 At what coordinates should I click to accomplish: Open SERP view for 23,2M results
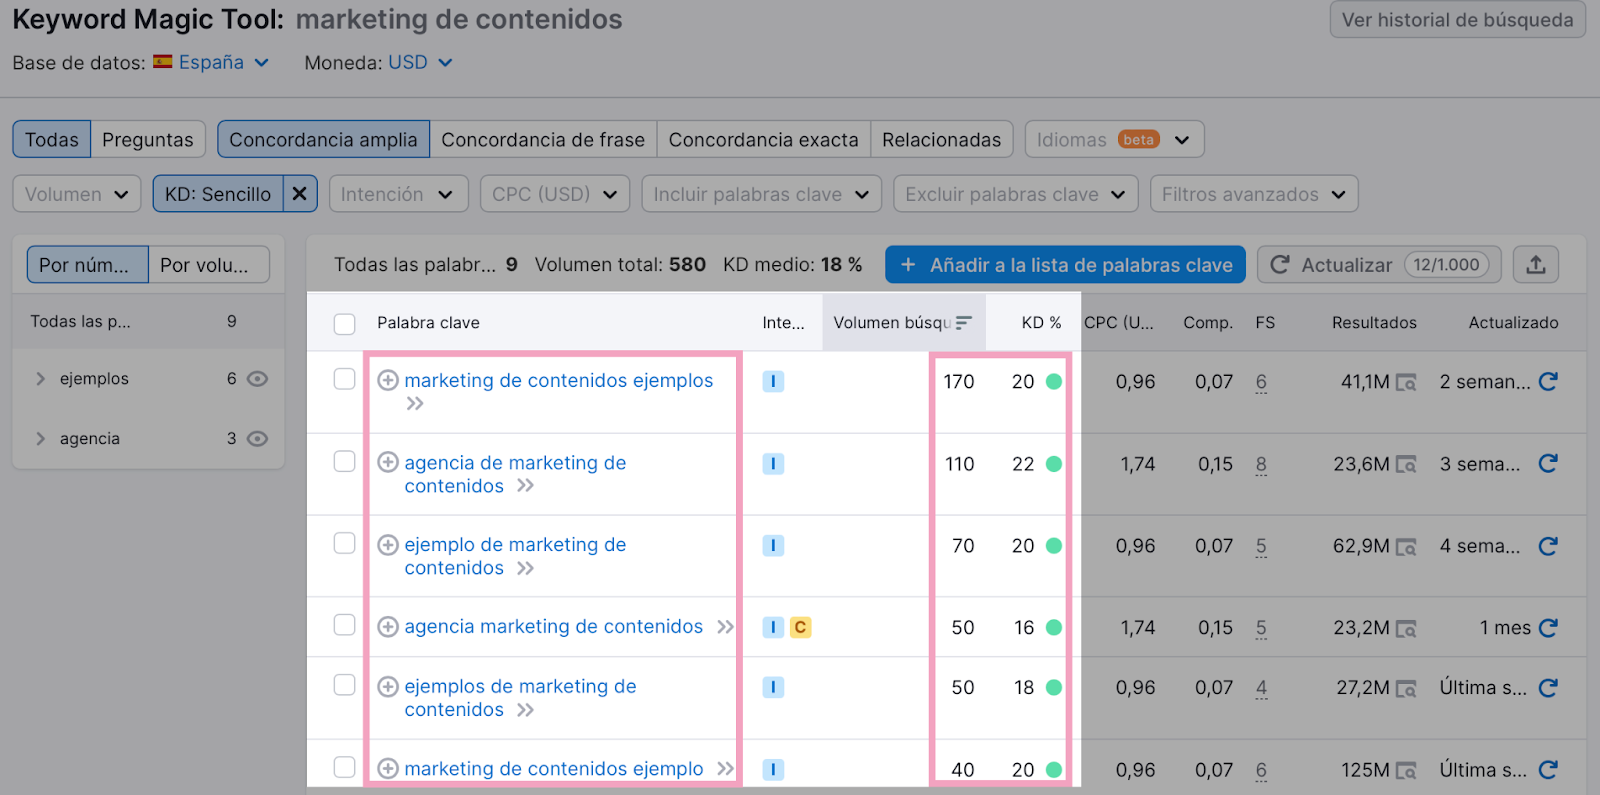(1406, 629)
